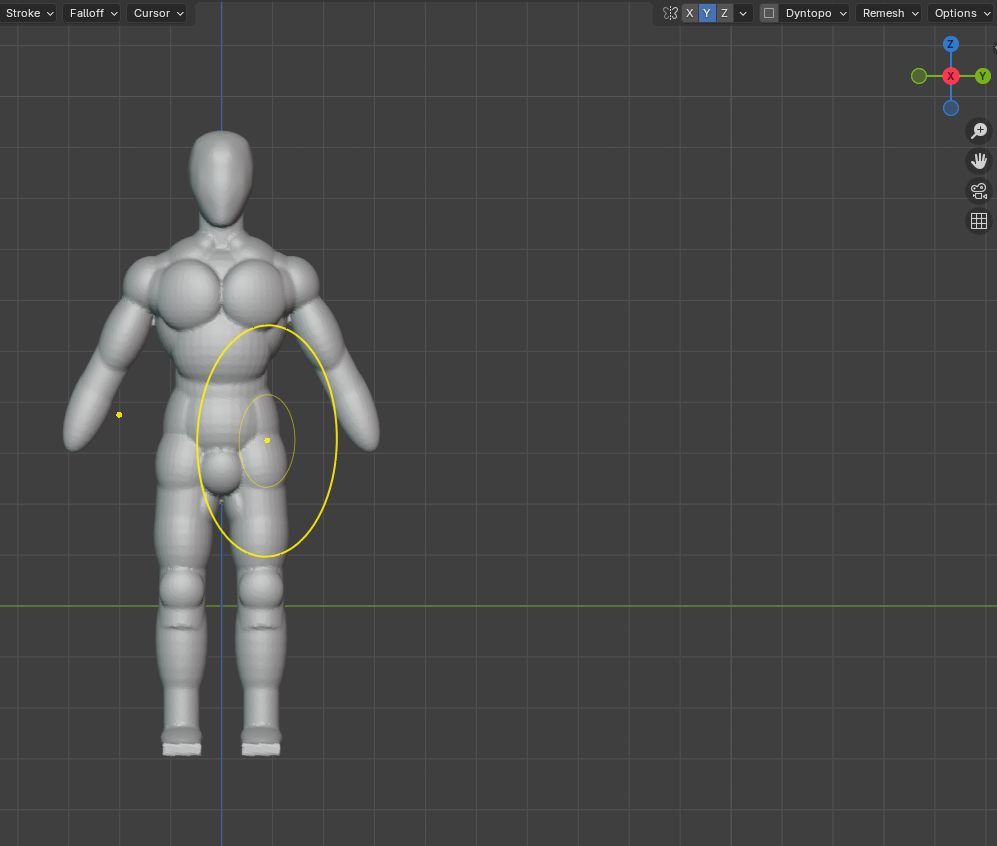The height and width of the screenshot is (846, 997).
Task: Toggle Z axis symmetry
Action: [x=724, y=13]
